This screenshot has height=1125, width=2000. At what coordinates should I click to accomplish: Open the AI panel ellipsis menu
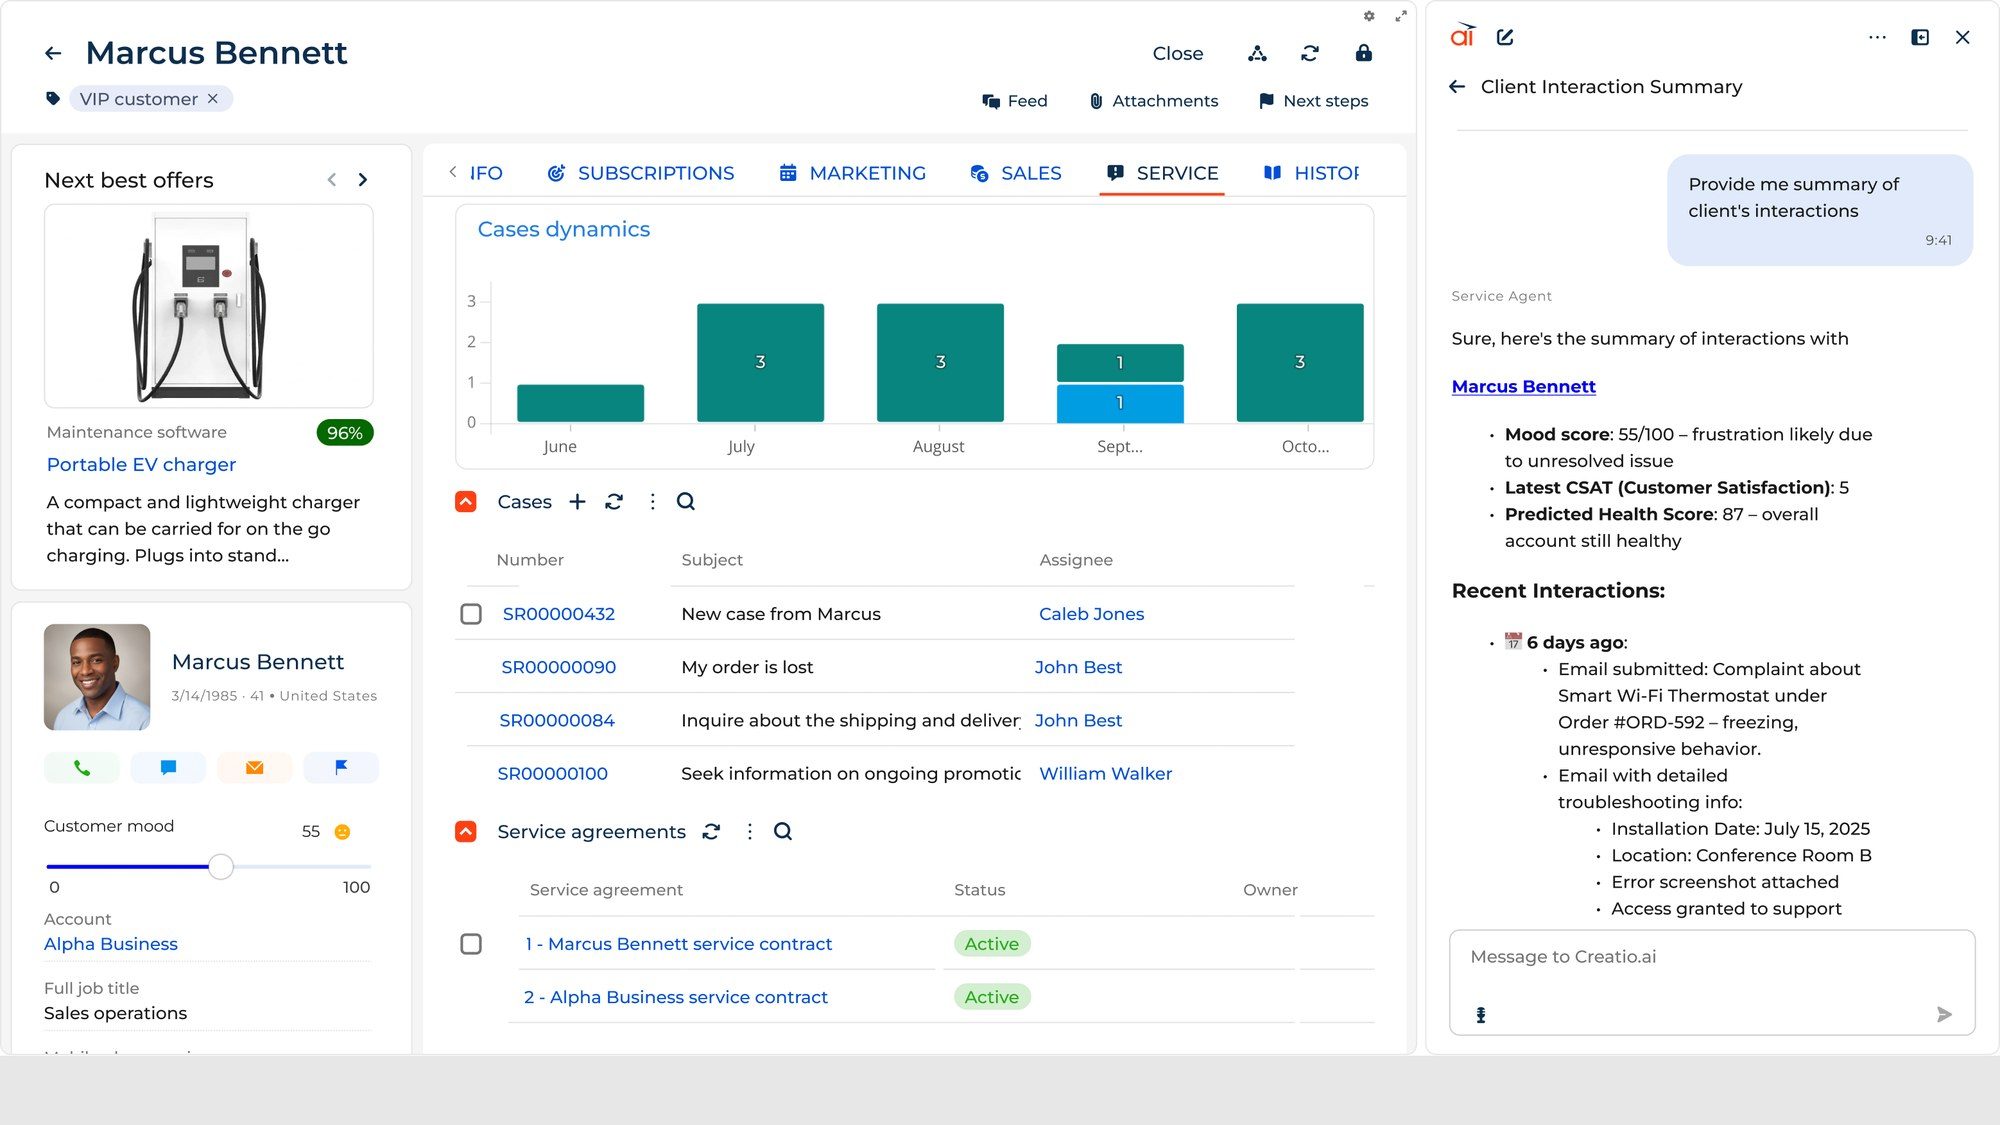pyautogui.click(x=1877, y=37)
